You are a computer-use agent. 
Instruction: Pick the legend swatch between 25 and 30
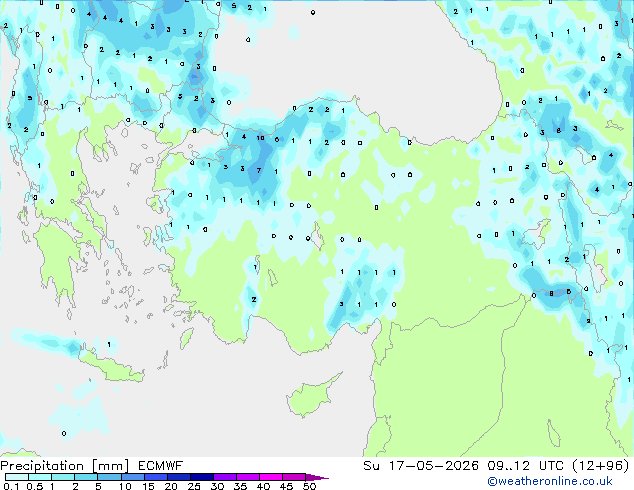click(201, 477)
